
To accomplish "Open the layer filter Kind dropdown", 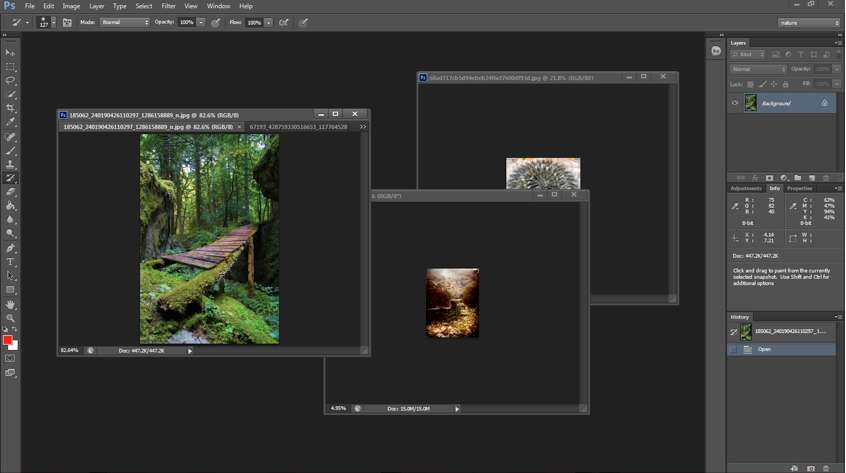I will point(747,54).
